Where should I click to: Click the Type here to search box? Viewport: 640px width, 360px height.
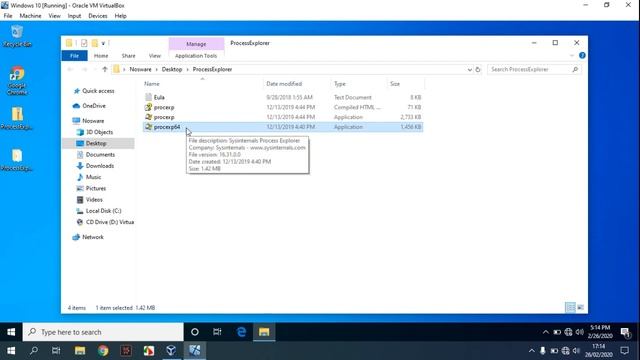pos(103,332)
